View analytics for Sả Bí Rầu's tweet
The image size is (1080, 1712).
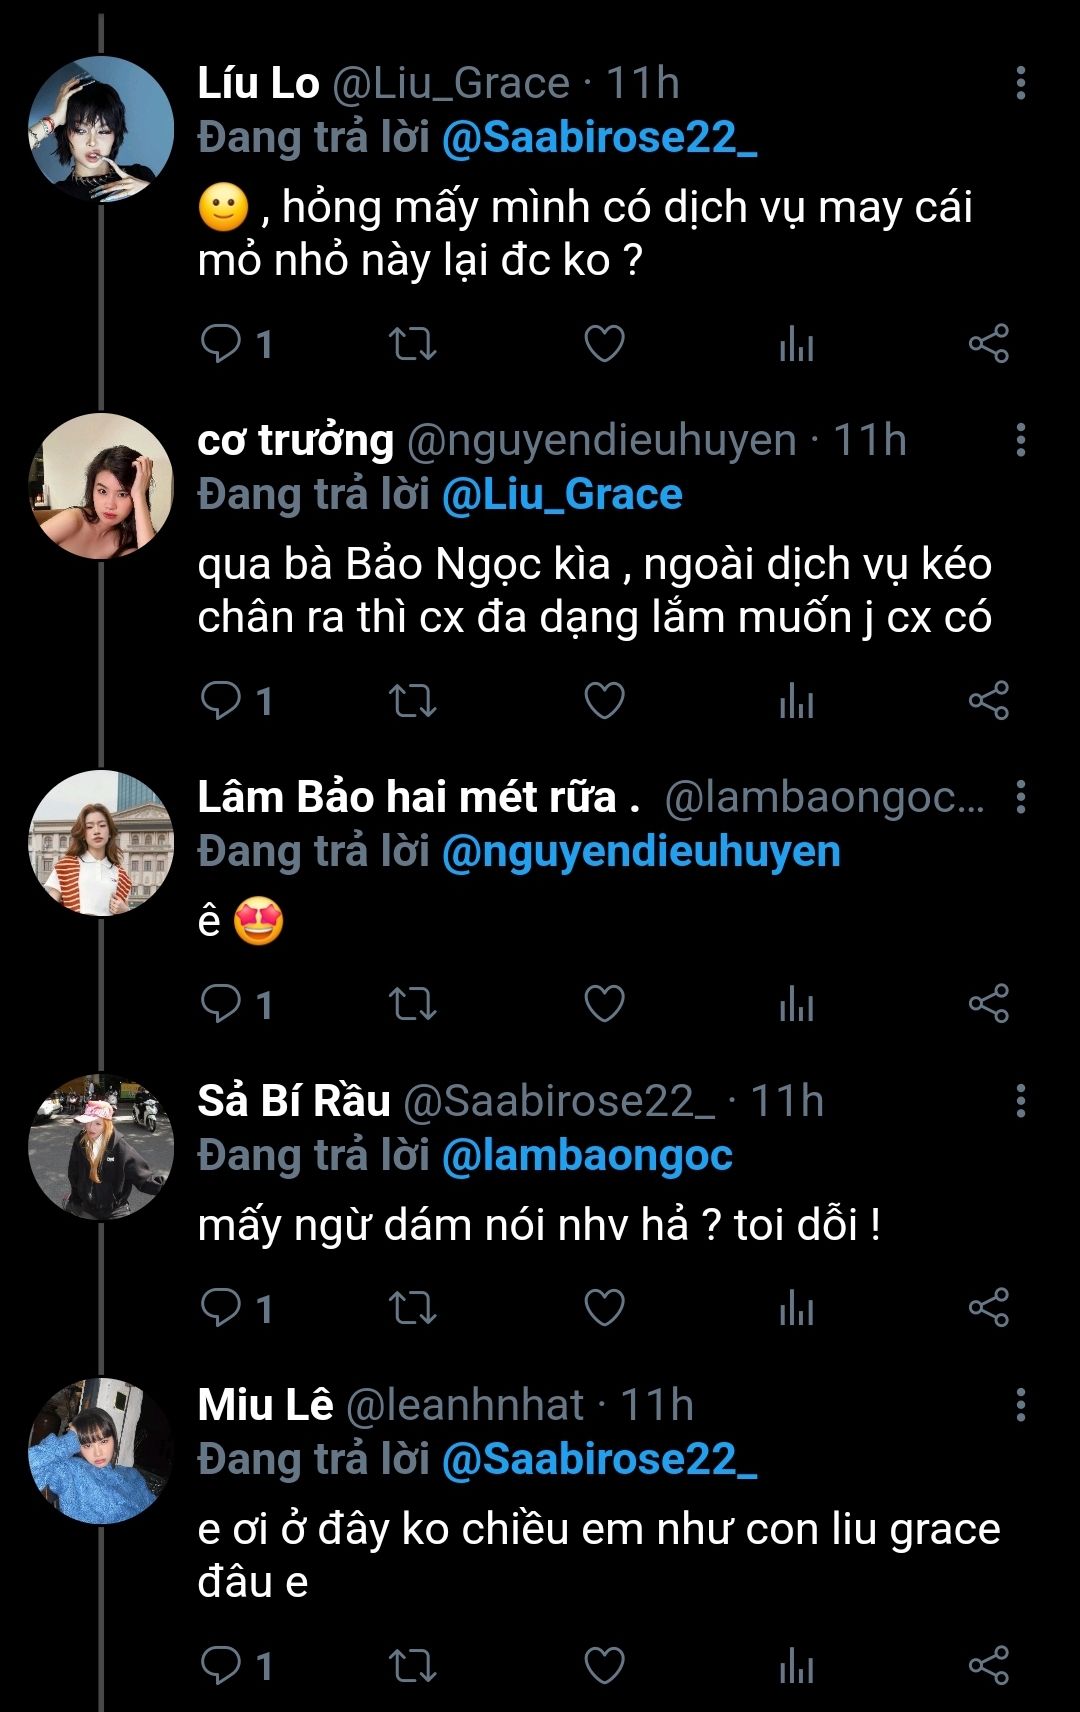(796, 1309)
